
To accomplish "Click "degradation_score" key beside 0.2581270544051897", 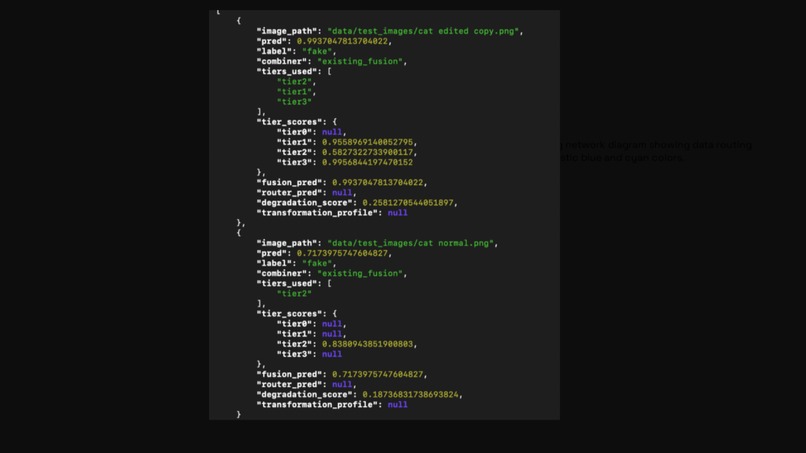I will tap(305, 203).
